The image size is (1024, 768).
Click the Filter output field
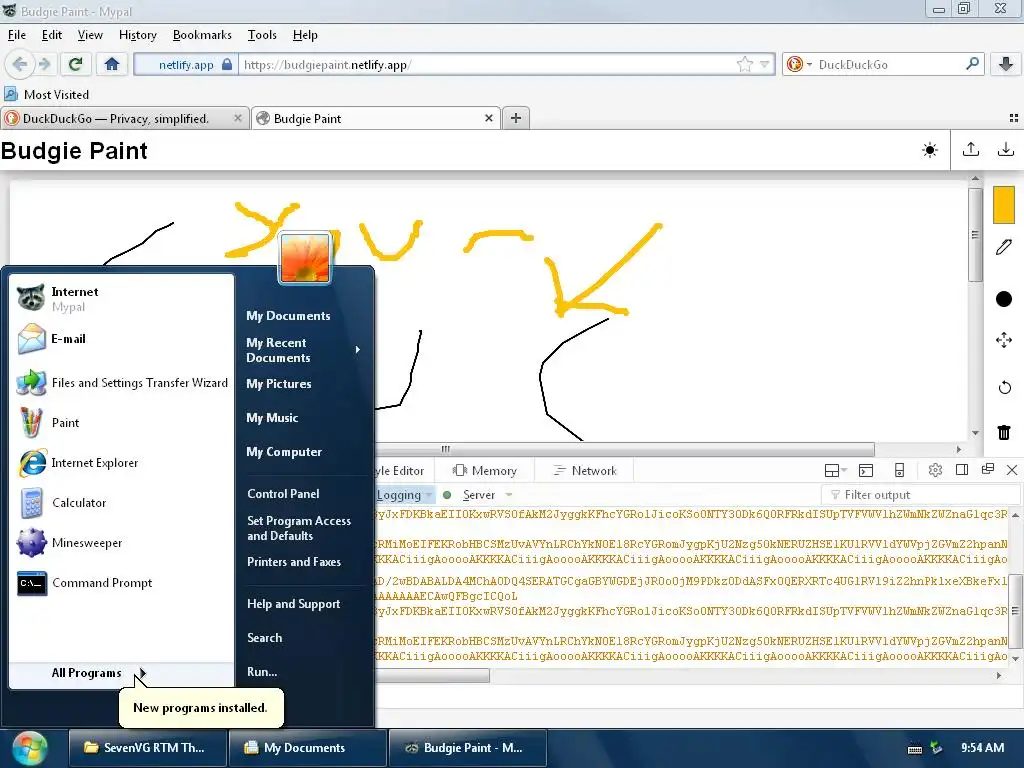click(920, 495)
